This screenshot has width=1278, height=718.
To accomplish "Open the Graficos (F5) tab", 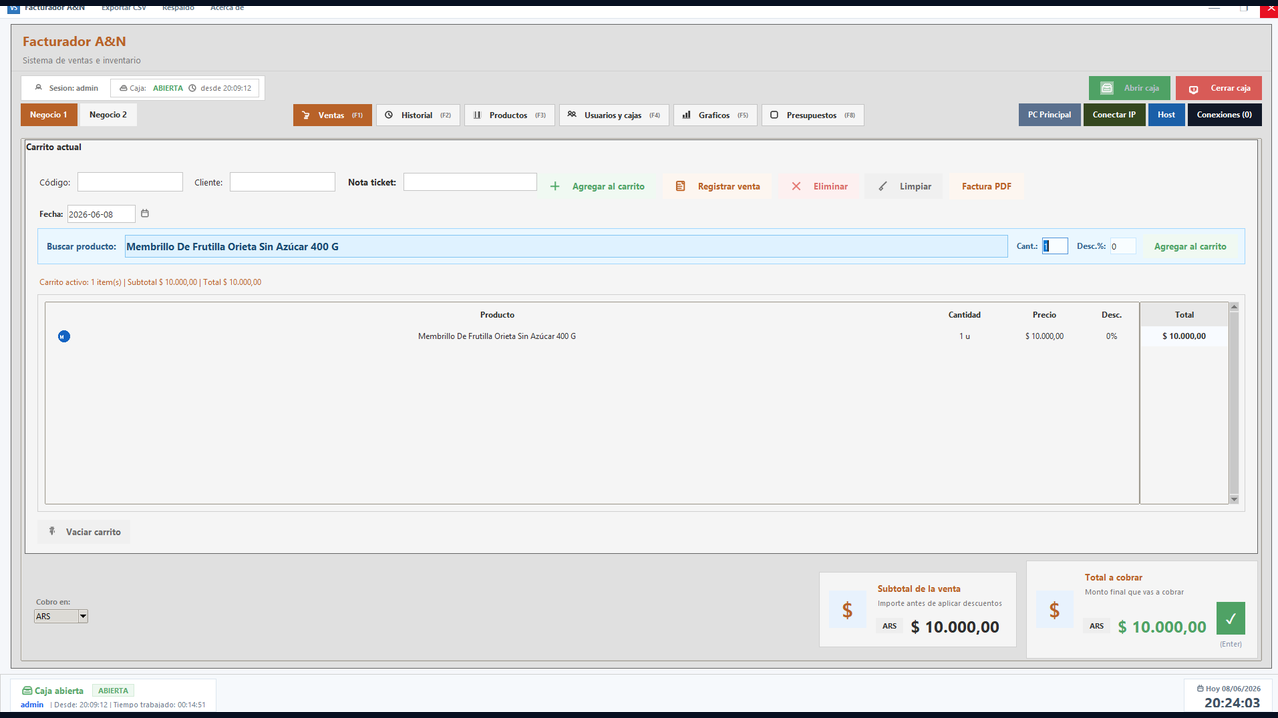I will click(x=715, y=115).
